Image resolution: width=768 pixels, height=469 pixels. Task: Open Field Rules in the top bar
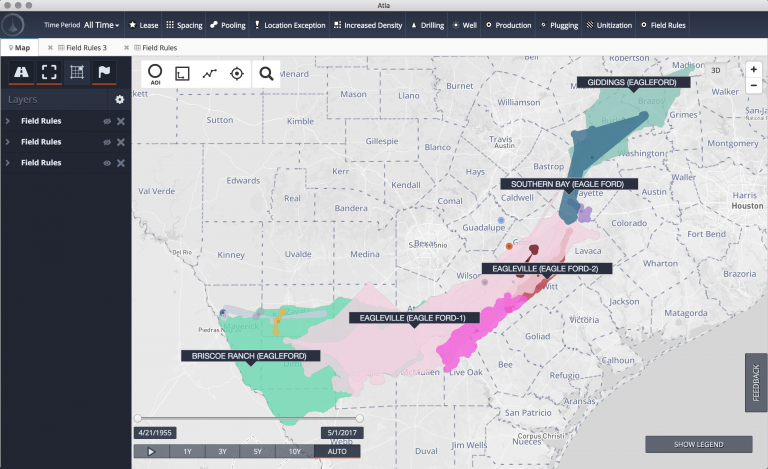click(x=663, y=25)
